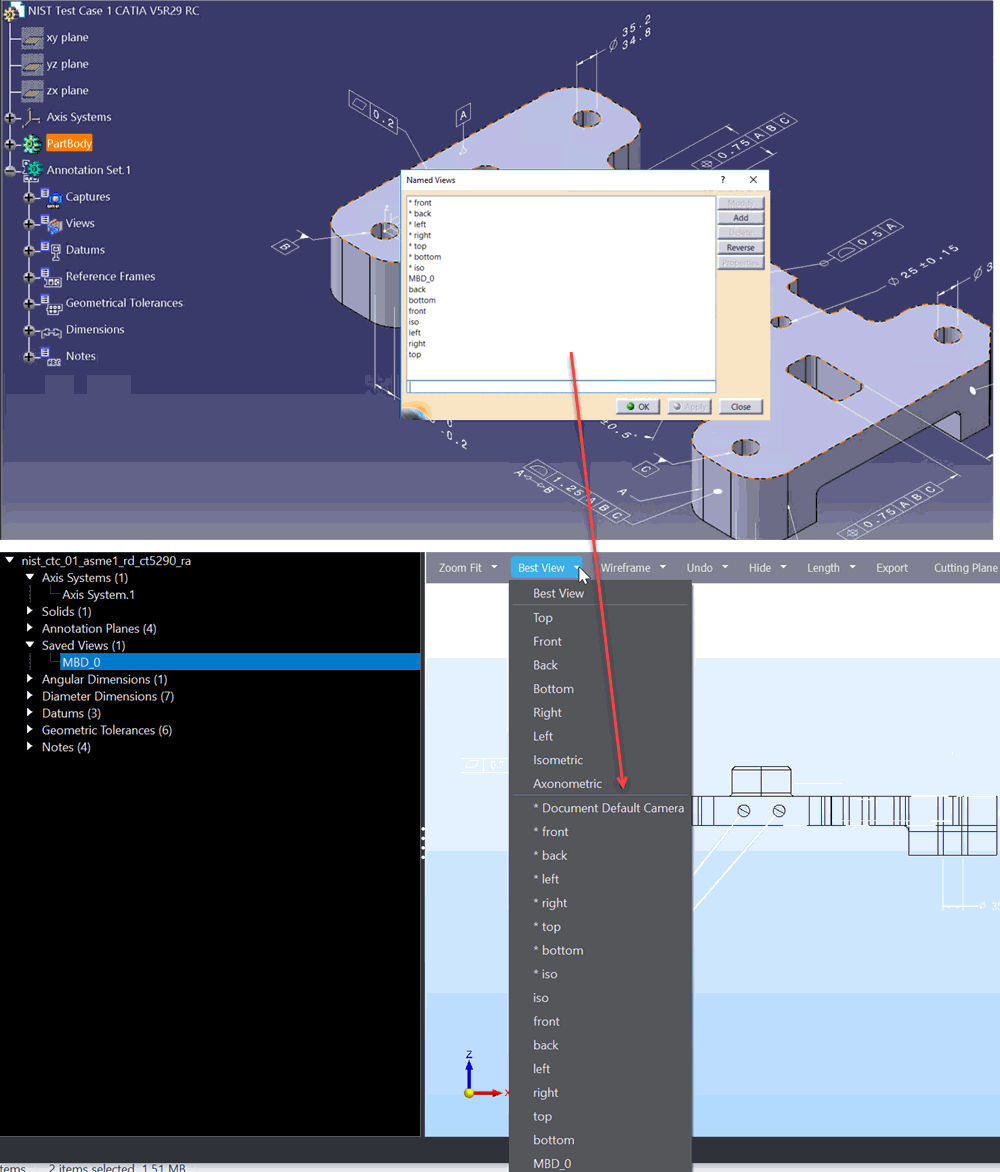
Task: Expand the Axis Systems tree node
Action: [8, 116]
